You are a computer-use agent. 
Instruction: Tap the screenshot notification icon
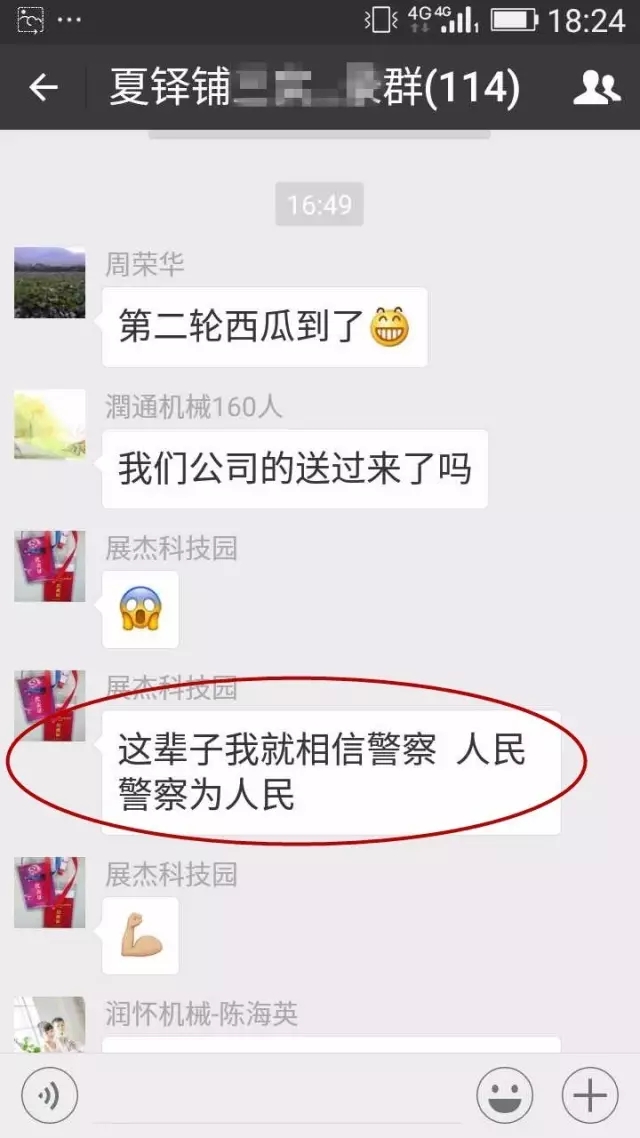coord(30,20)
